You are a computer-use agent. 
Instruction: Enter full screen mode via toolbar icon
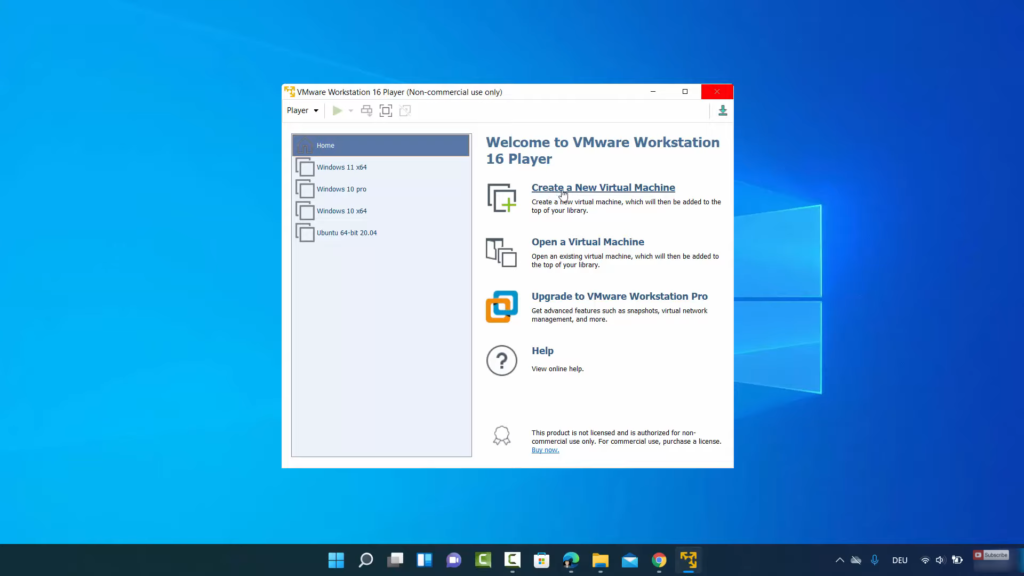click(x=386, y=111)
